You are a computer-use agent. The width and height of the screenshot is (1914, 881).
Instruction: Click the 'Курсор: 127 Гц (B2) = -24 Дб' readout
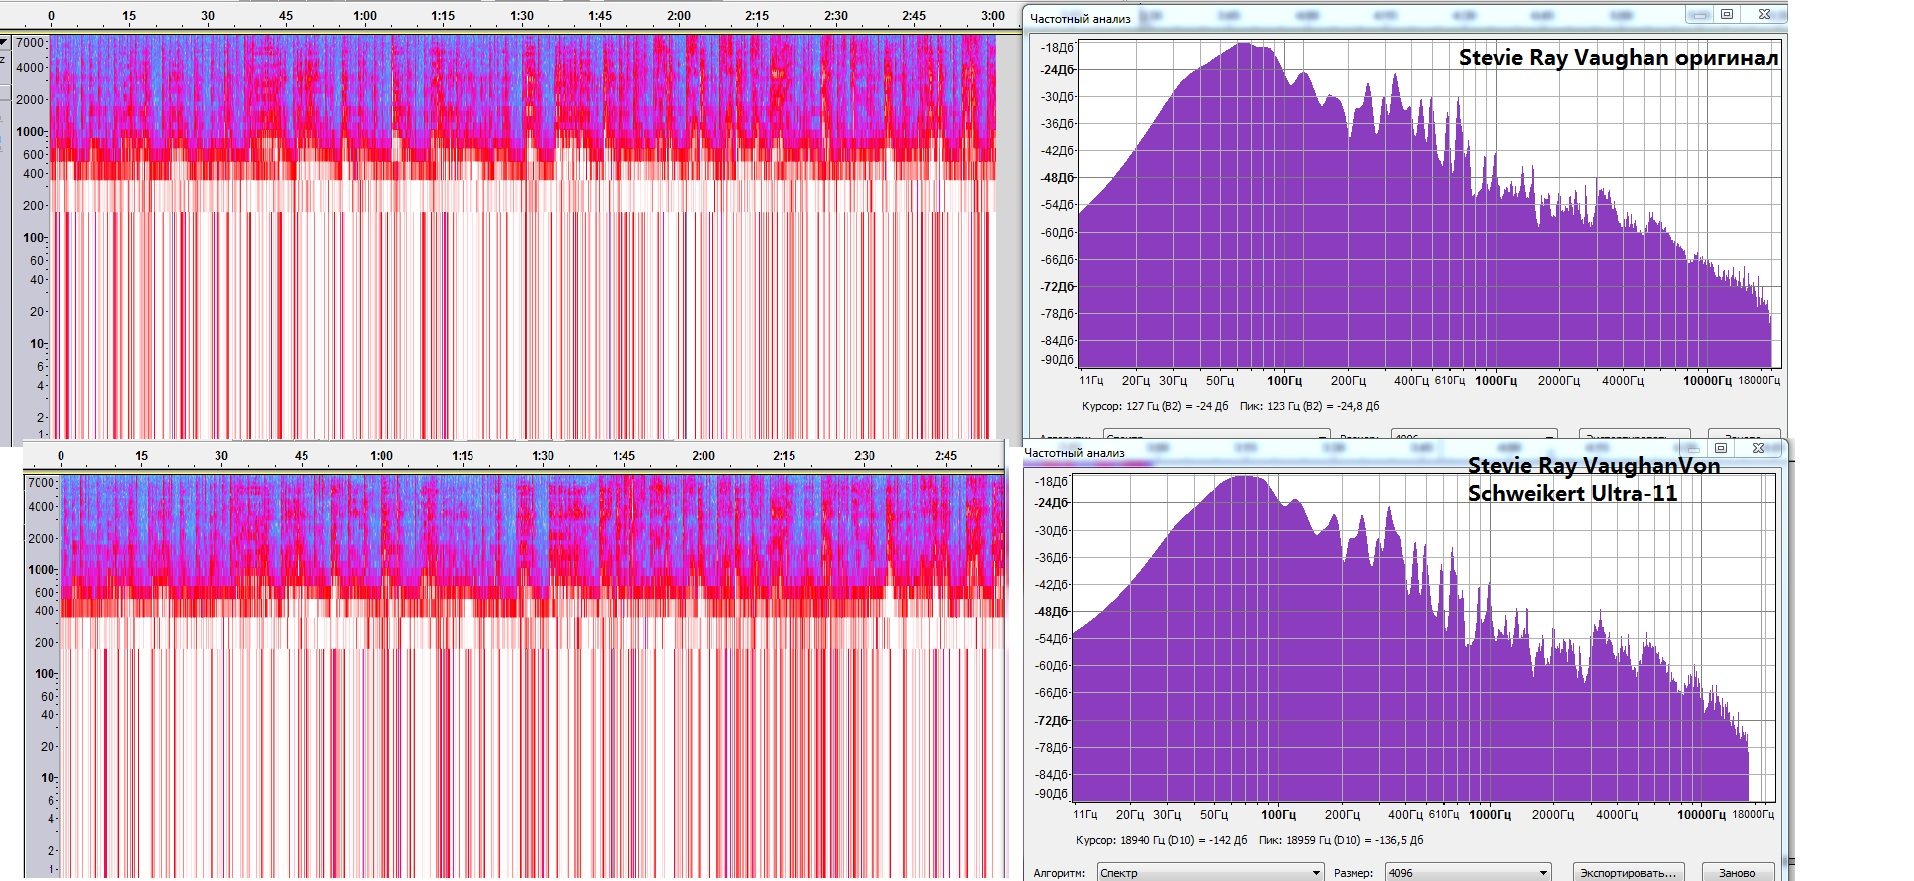tap(1155, 406)
